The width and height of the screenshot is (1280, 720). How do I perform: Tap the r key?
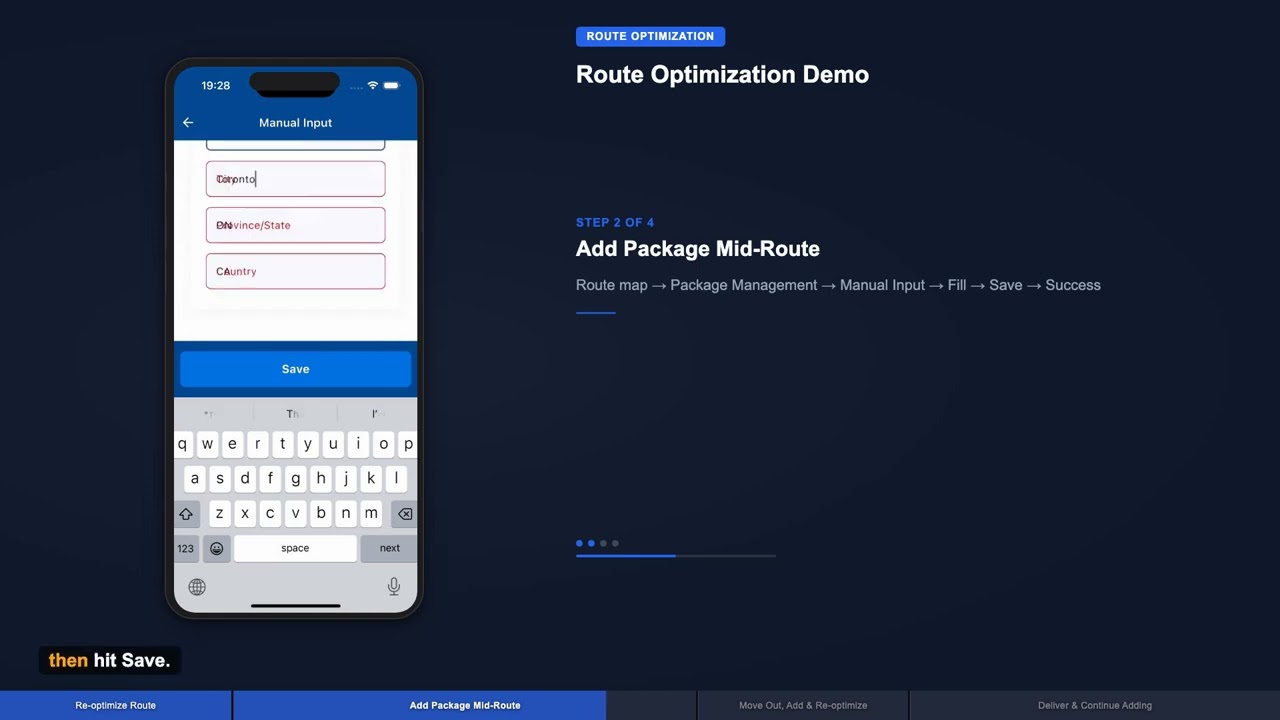[257, 444]
